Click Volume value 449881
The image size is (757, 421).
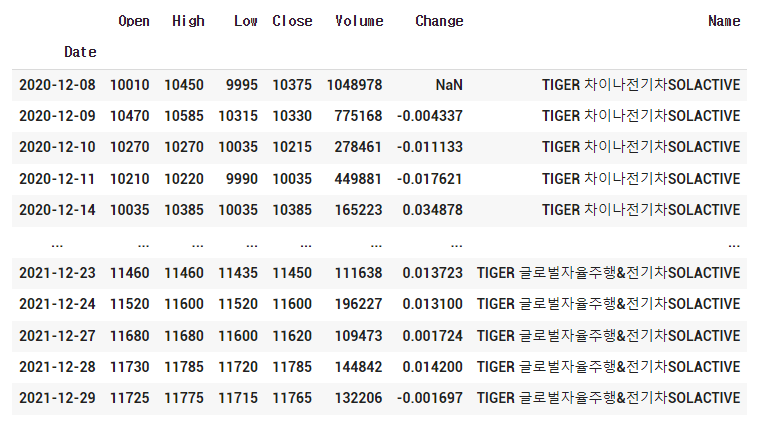(358, 179)
